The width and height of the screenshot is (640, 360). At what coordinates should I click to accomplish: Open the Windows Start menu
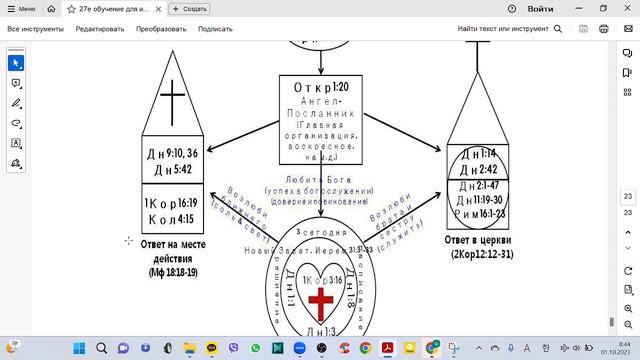[x=79, y=348]
